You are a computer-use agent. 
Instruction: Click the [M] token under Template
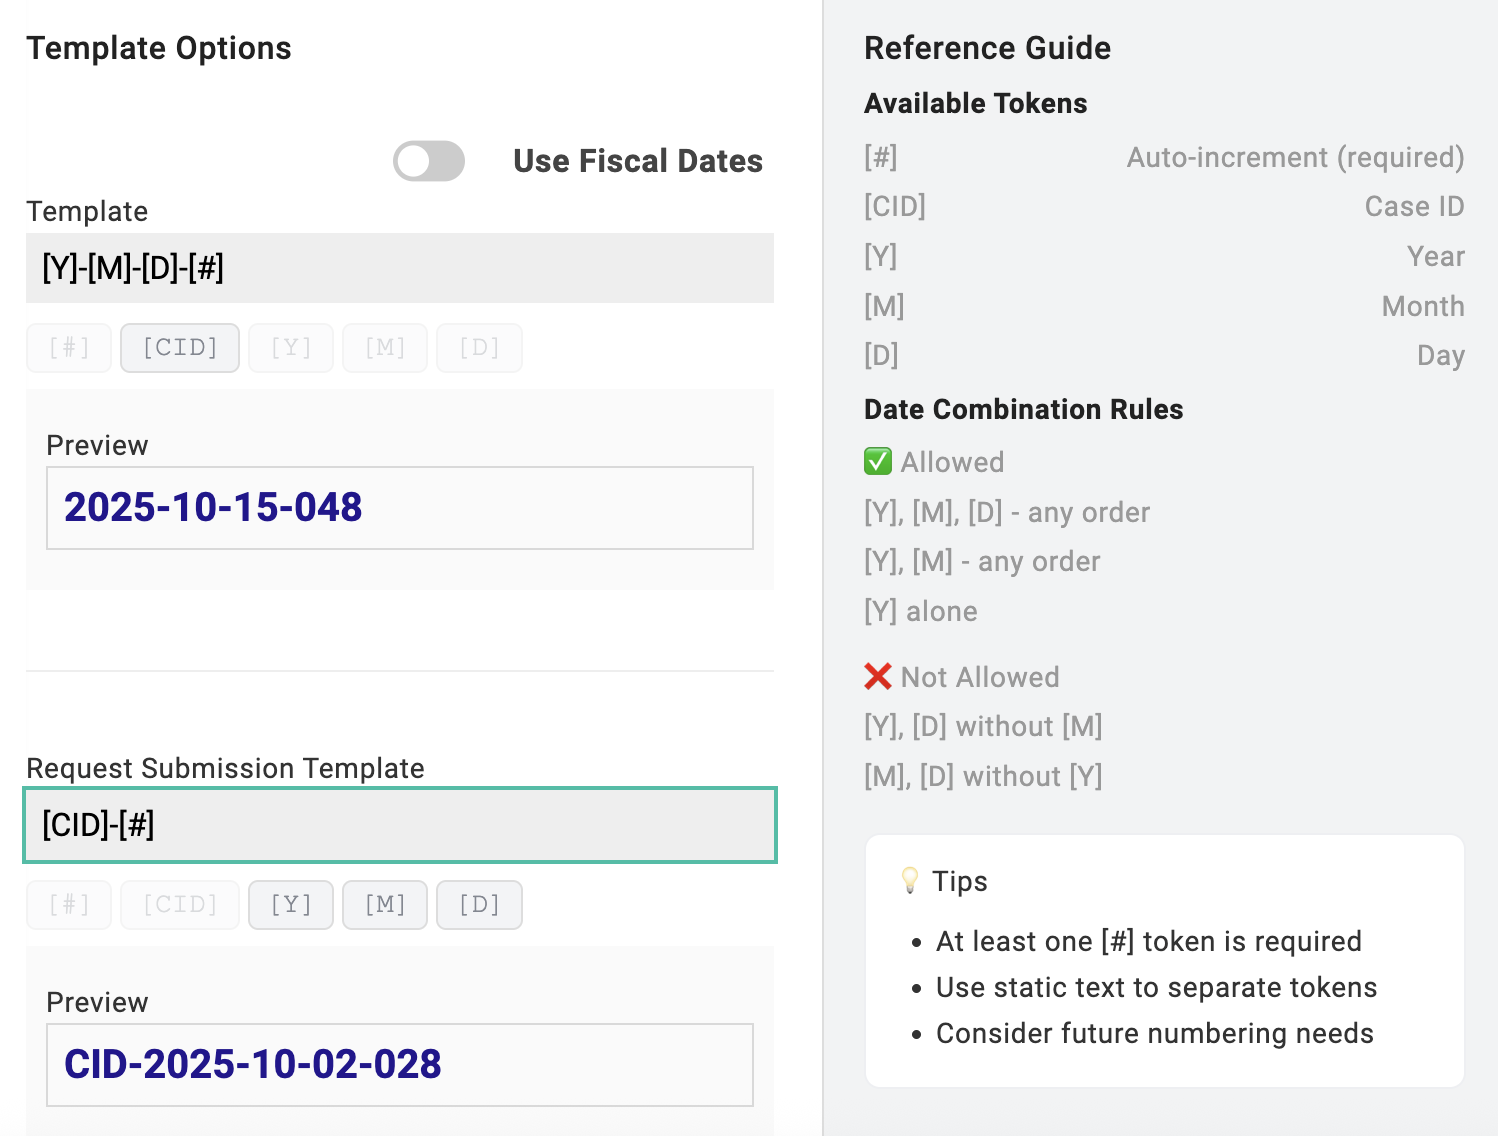[x=385, y=348]
